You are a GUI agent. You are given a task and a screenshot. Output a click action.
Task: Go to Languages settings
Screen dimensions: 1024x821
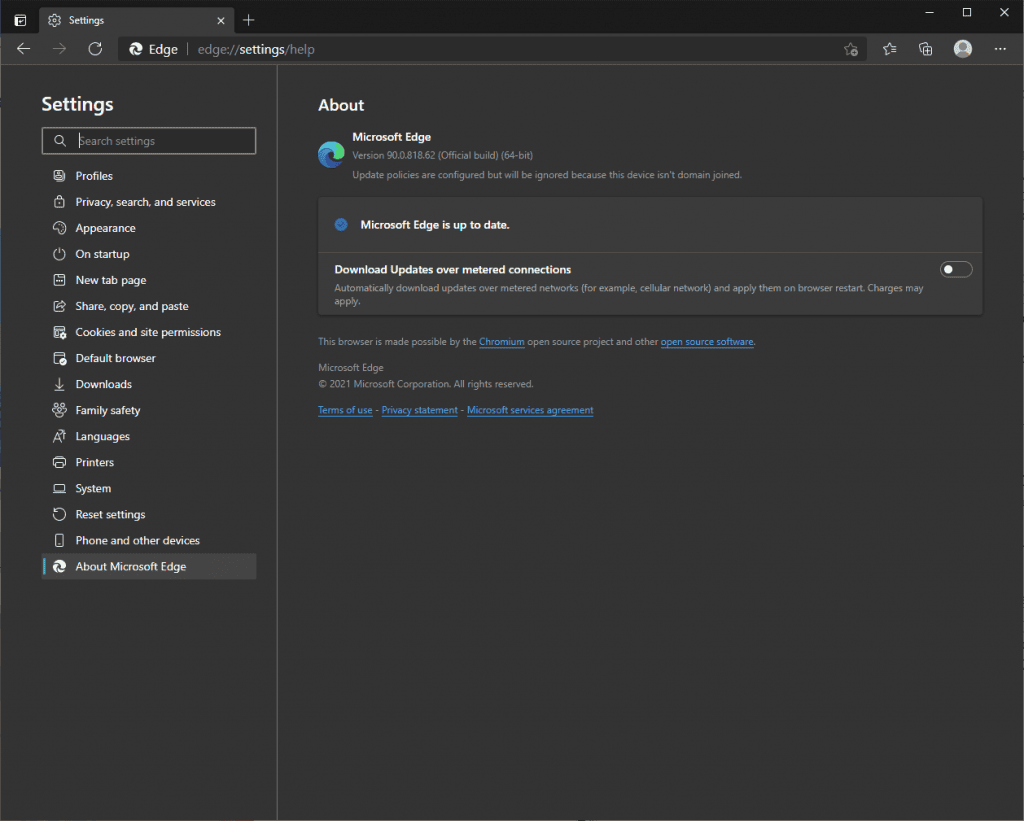149,436
